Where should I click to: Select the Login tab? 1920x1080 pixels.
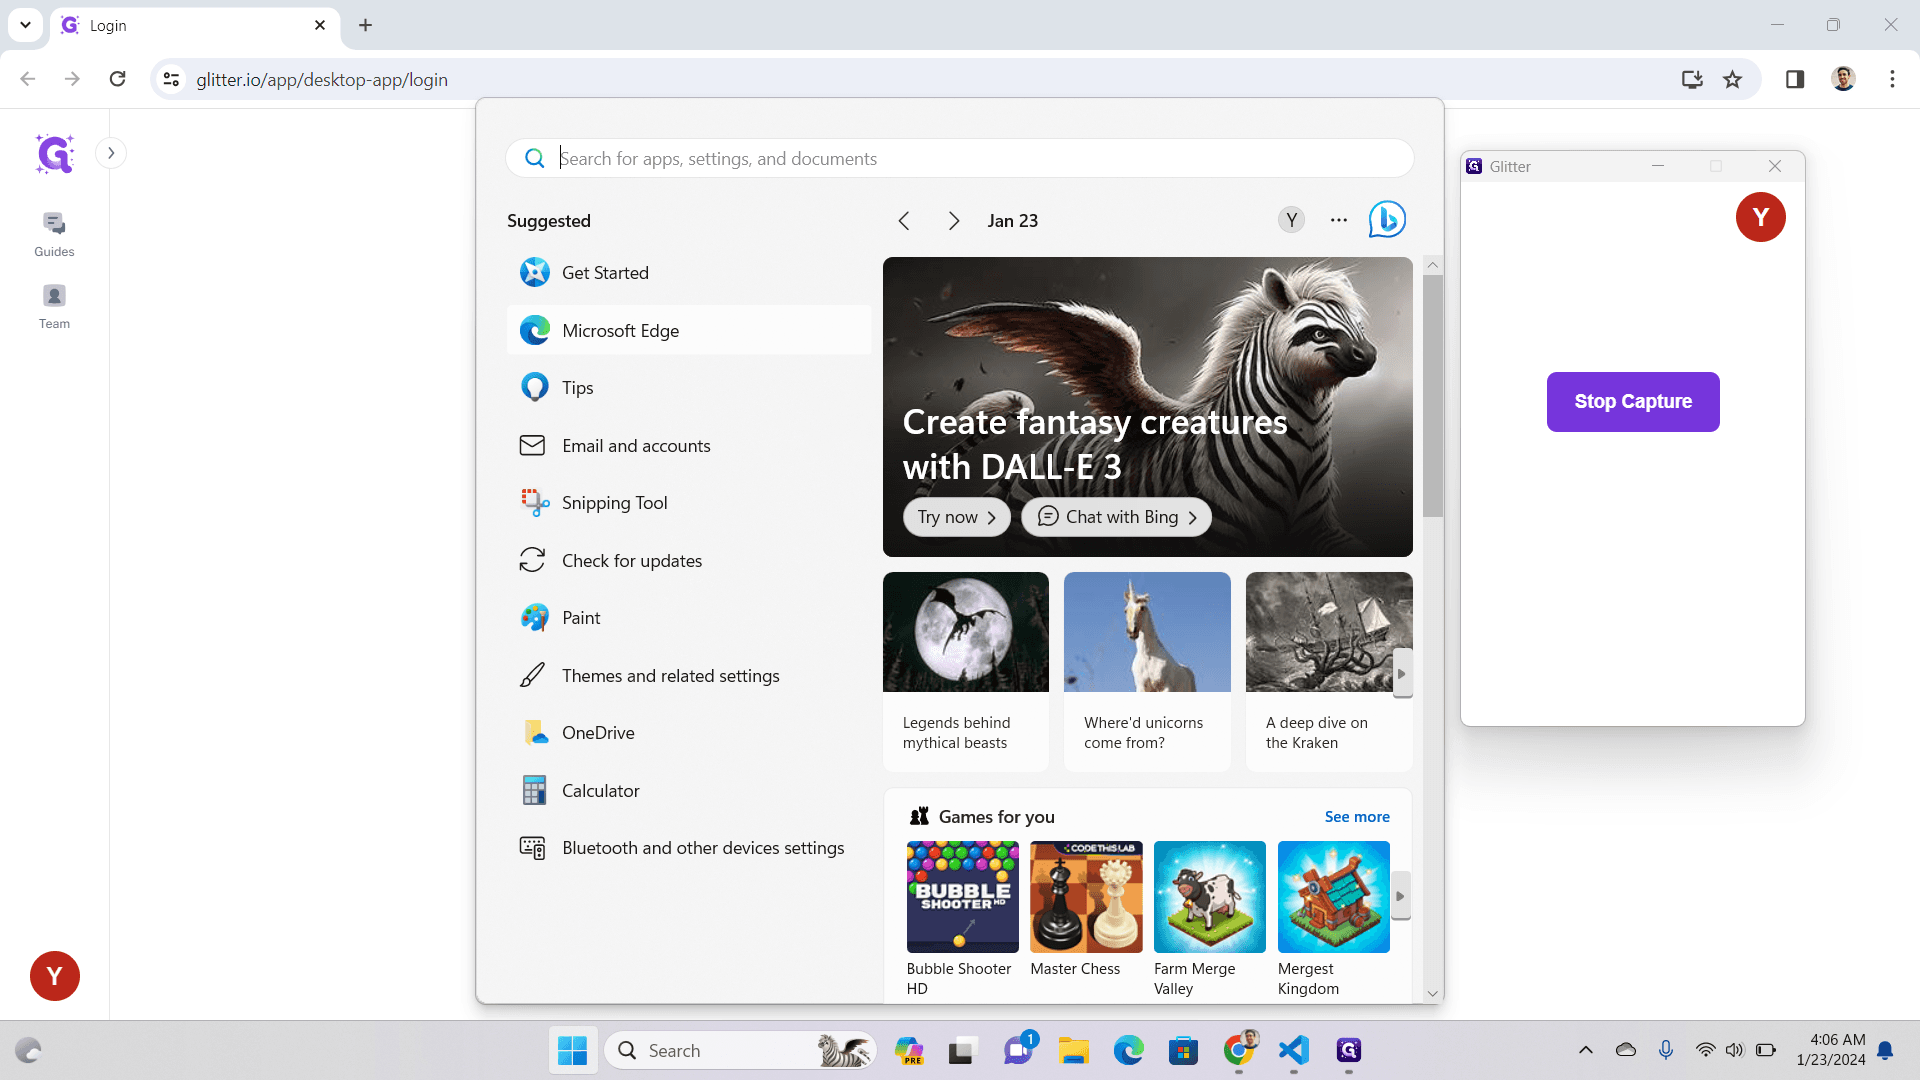tap(195, 25)
